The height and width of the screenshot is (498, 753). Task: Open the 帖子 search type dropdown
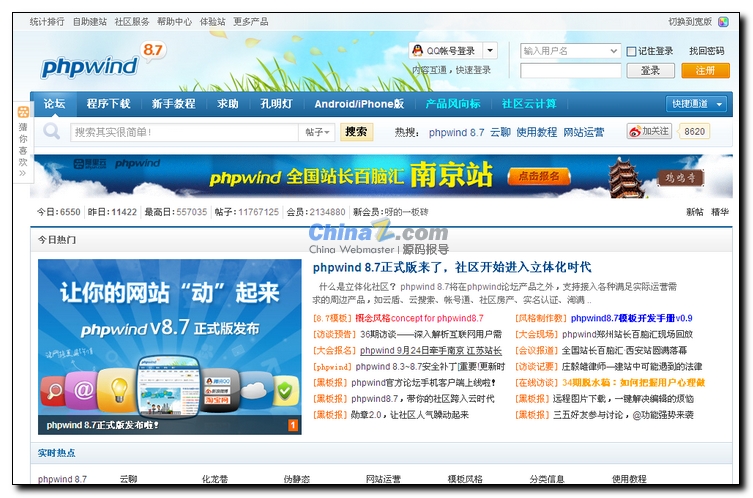[x=317, y=132]
